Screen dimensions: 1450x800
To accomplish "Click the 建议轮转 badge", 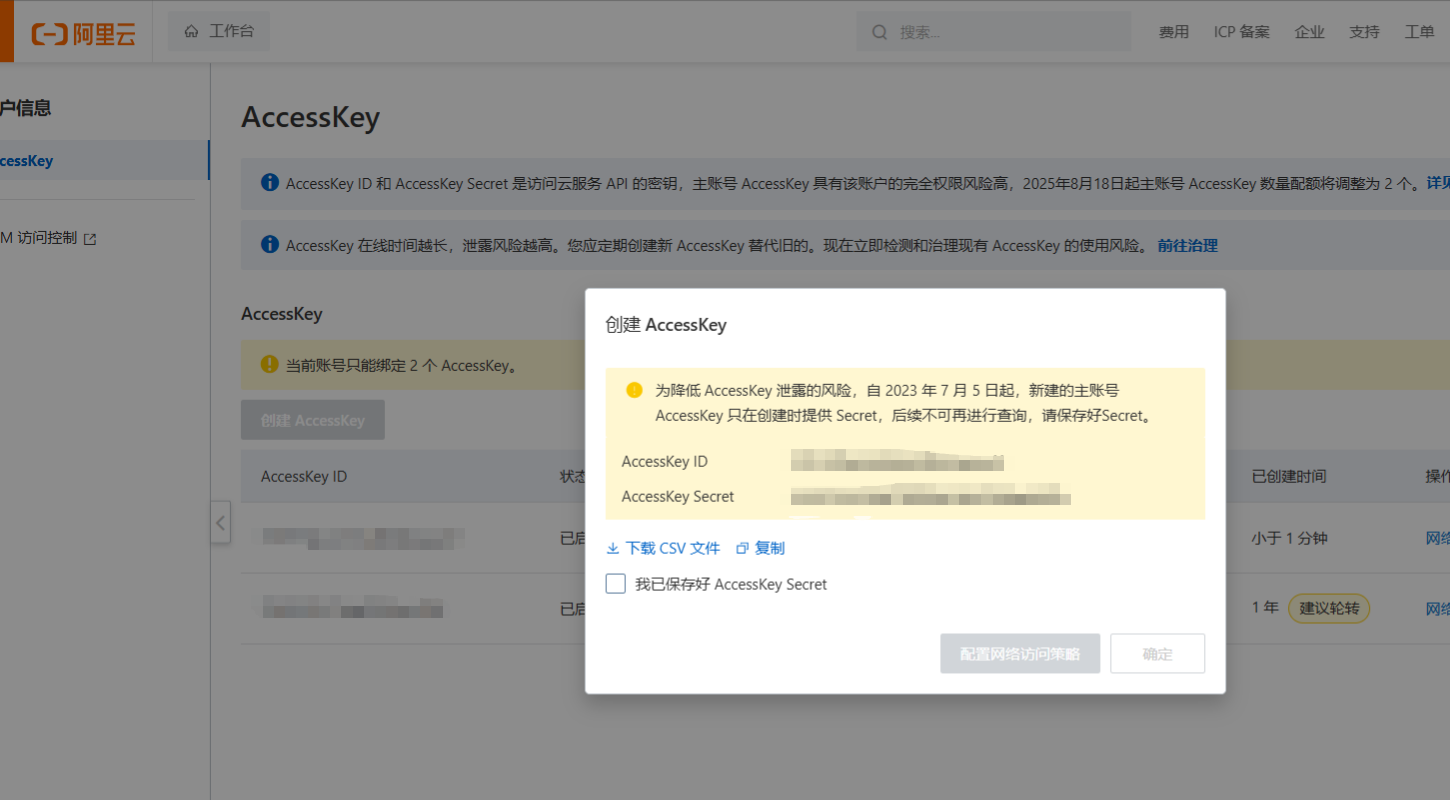I will [x=1328, y=608].
